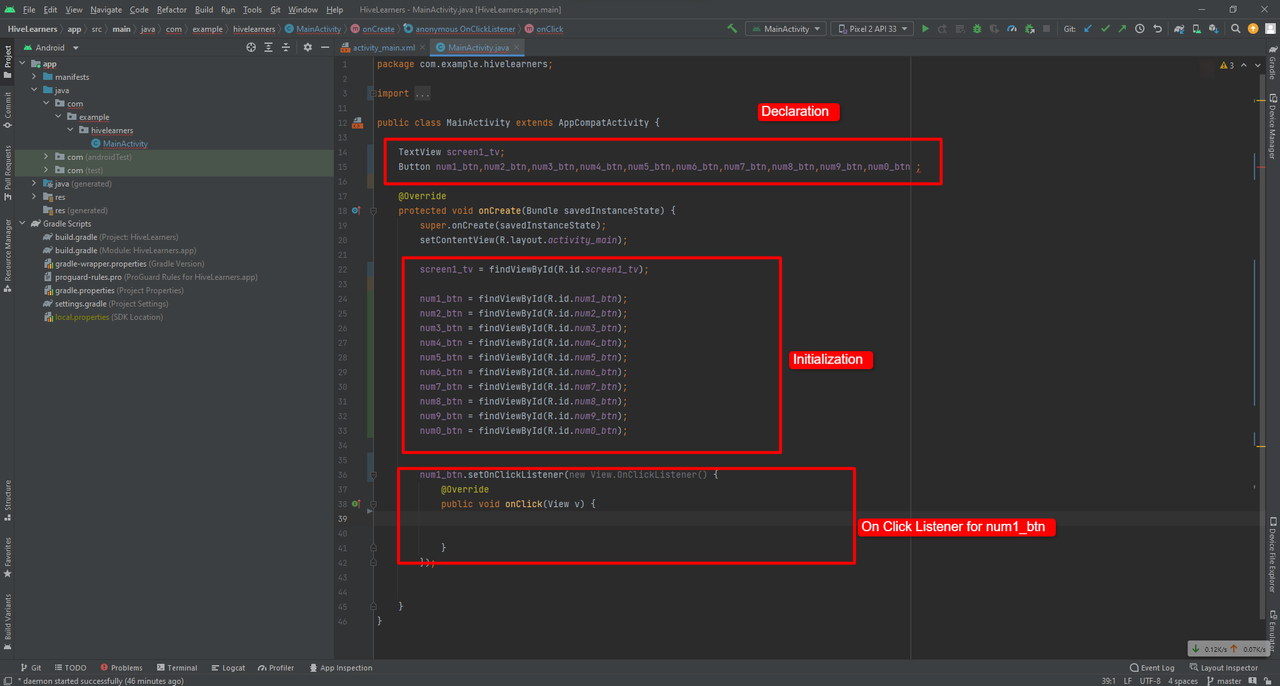The width and height of the screenshot is (1280, 686).
Task: Click the Attach Debugger to process icon
Action: tap(1029, 29)
